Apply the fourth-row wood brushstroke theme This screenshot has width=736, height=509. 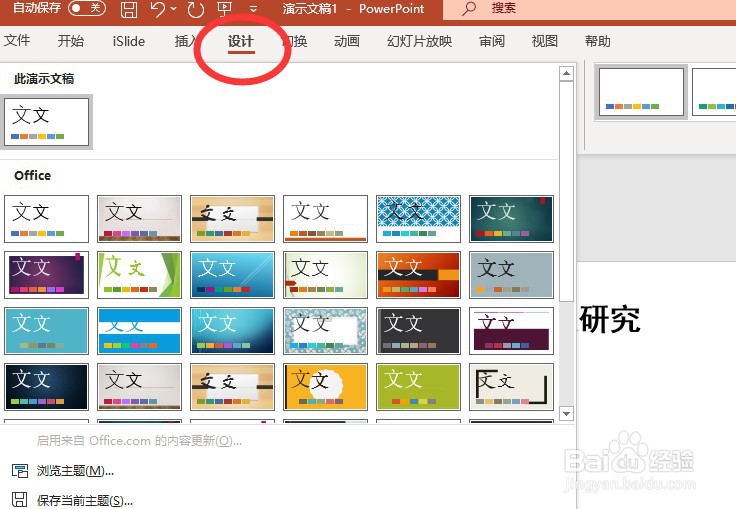click(x=232, y=386)
